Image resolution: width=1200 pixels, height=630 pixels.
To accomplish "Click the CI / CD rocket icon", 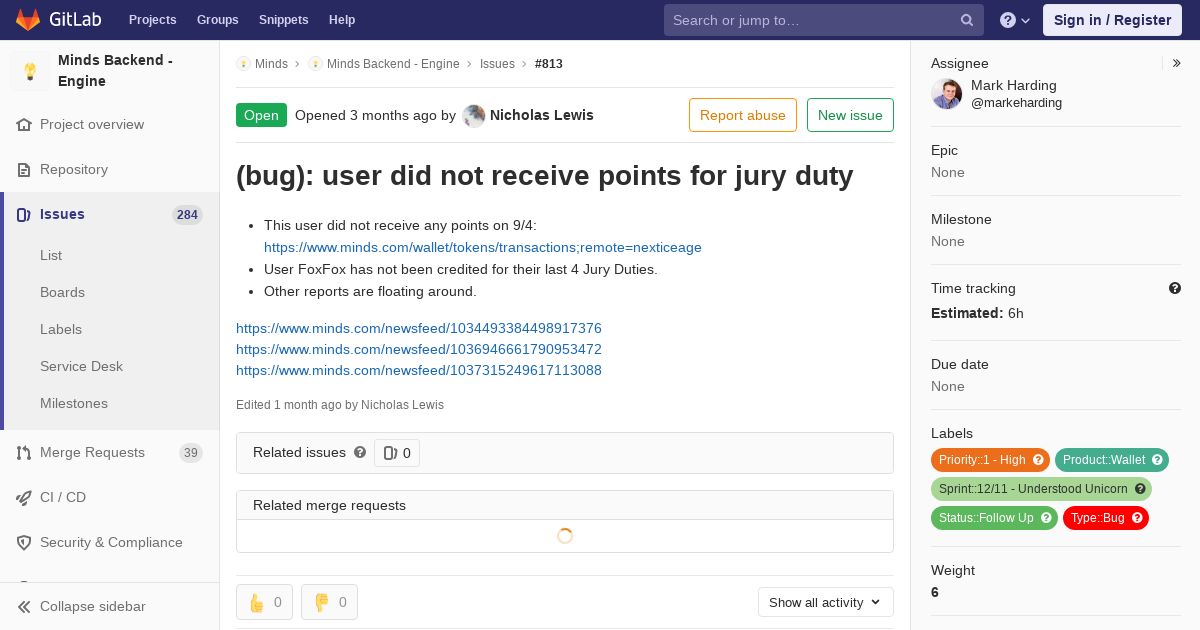I will (x=24, y=498).
